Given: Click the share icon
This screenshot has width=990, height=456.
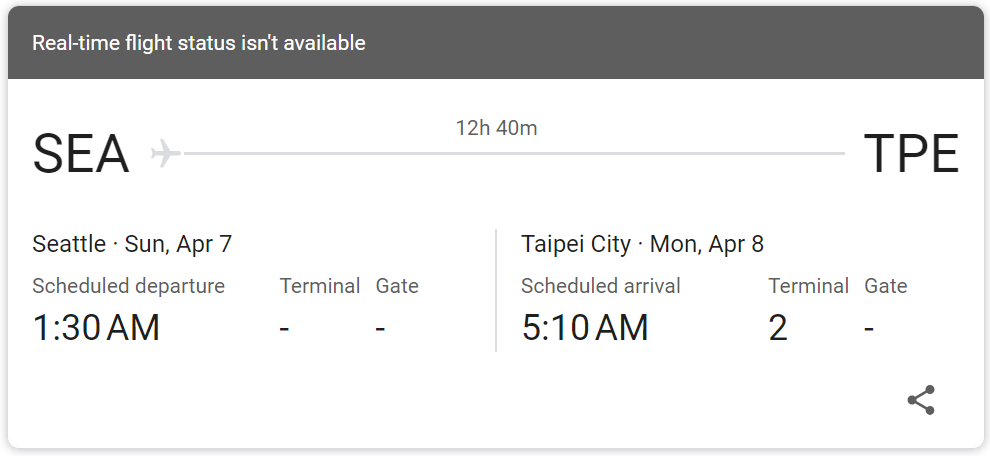Looking at the screenshot, I should (x=921, y=400).
